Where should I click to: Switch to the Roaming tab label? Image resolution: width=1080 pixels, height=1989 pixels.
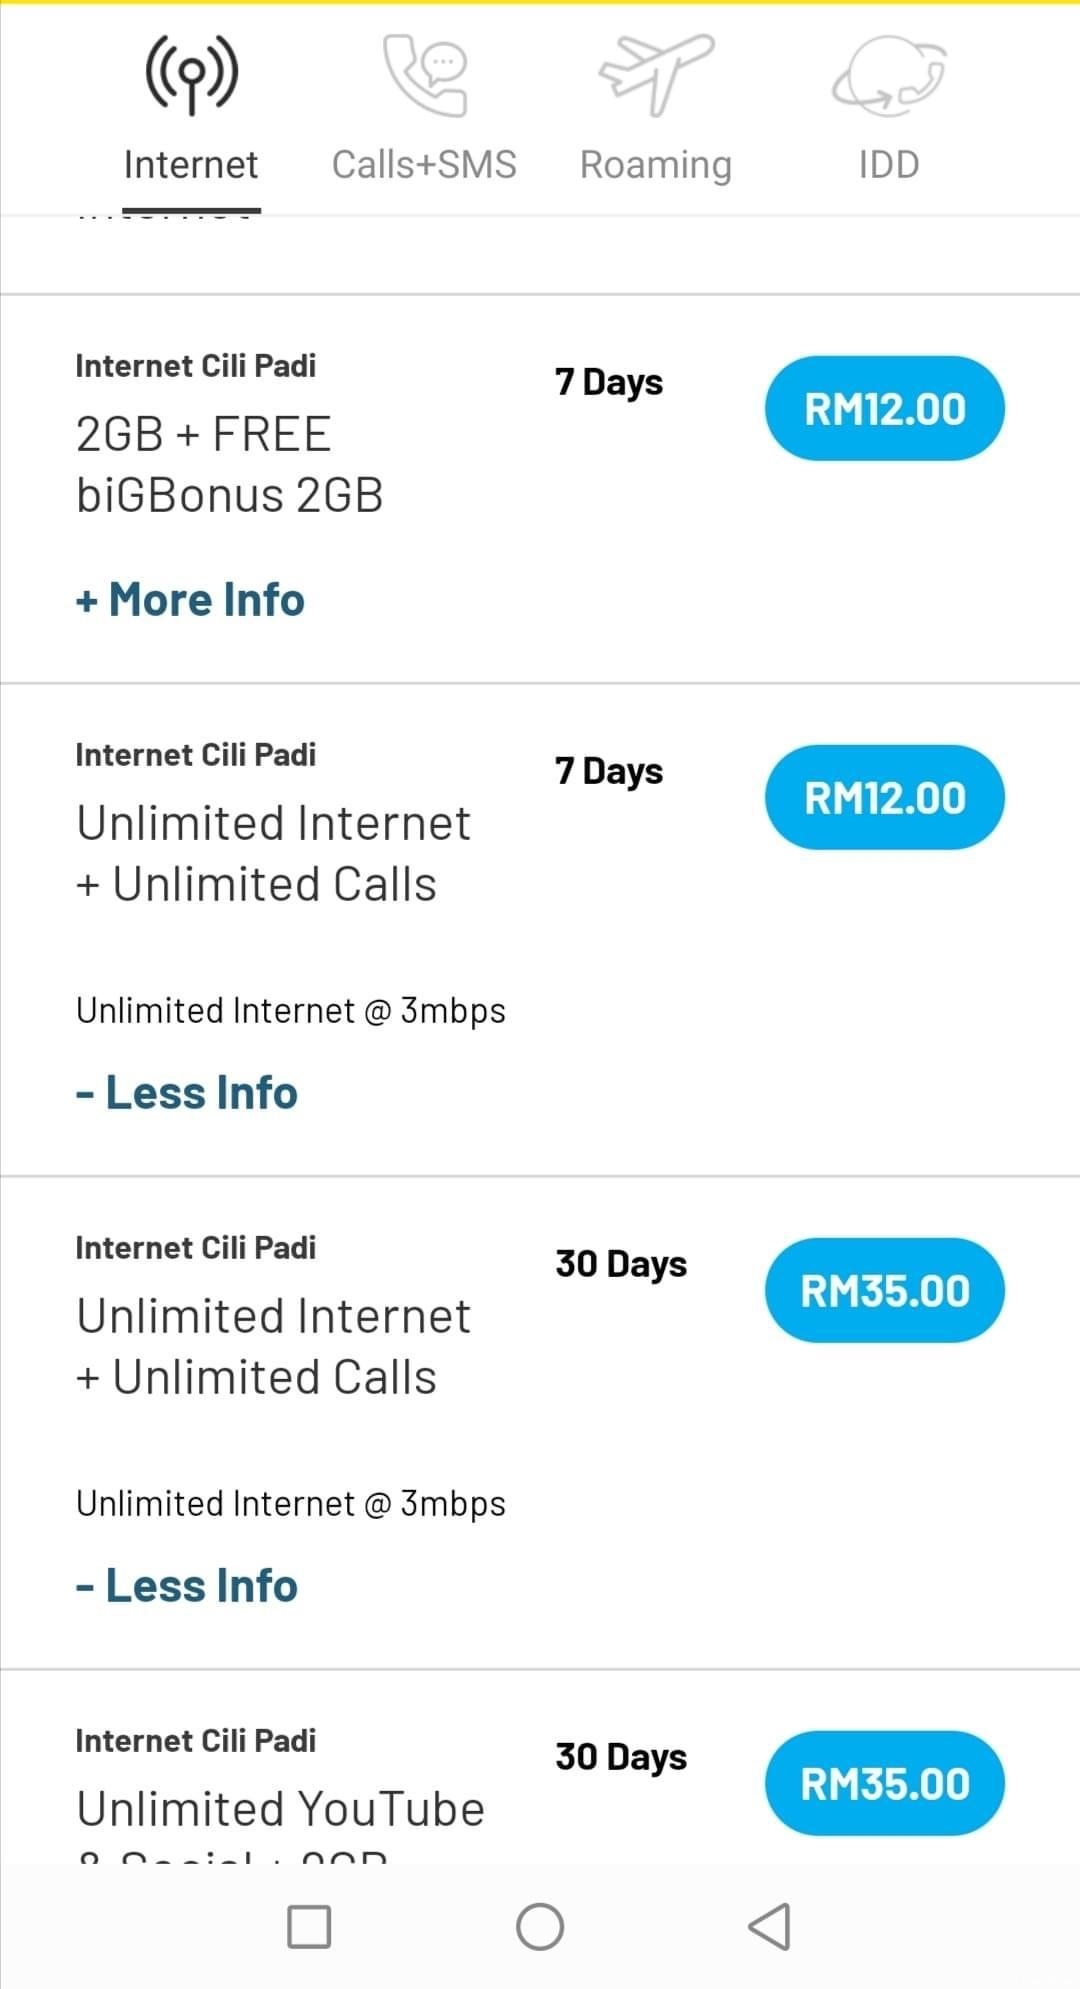656,165
